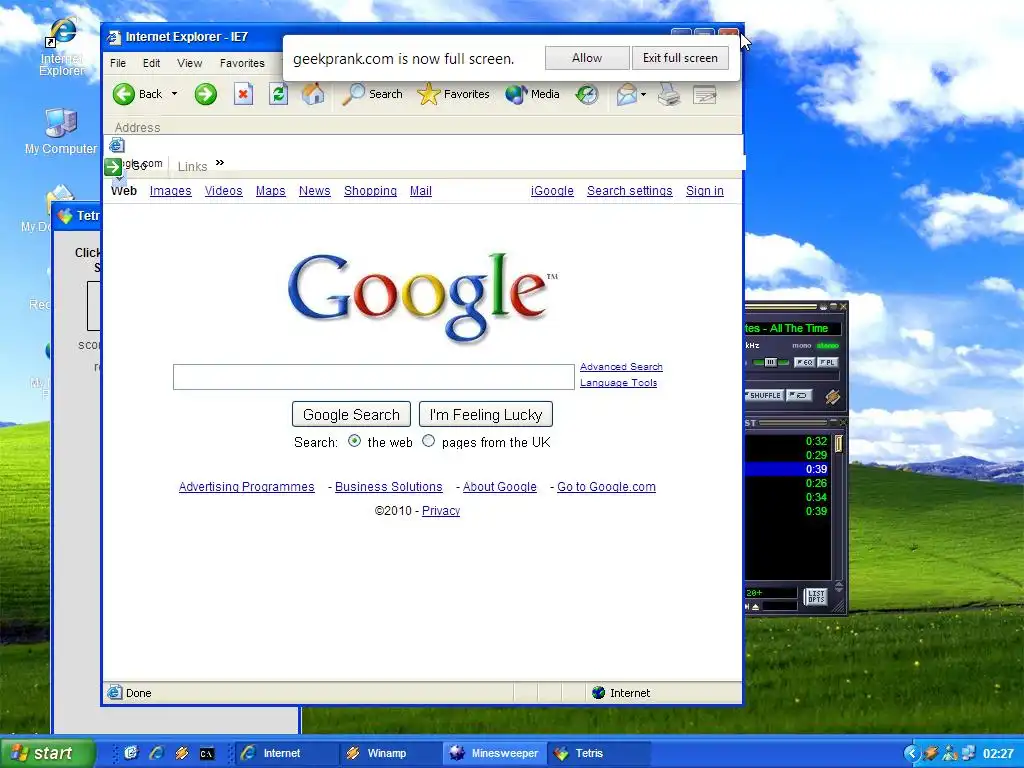Open Mail button dropdown arrow
This screenshot has width=1024, height=768.
[x=644, y=95]
